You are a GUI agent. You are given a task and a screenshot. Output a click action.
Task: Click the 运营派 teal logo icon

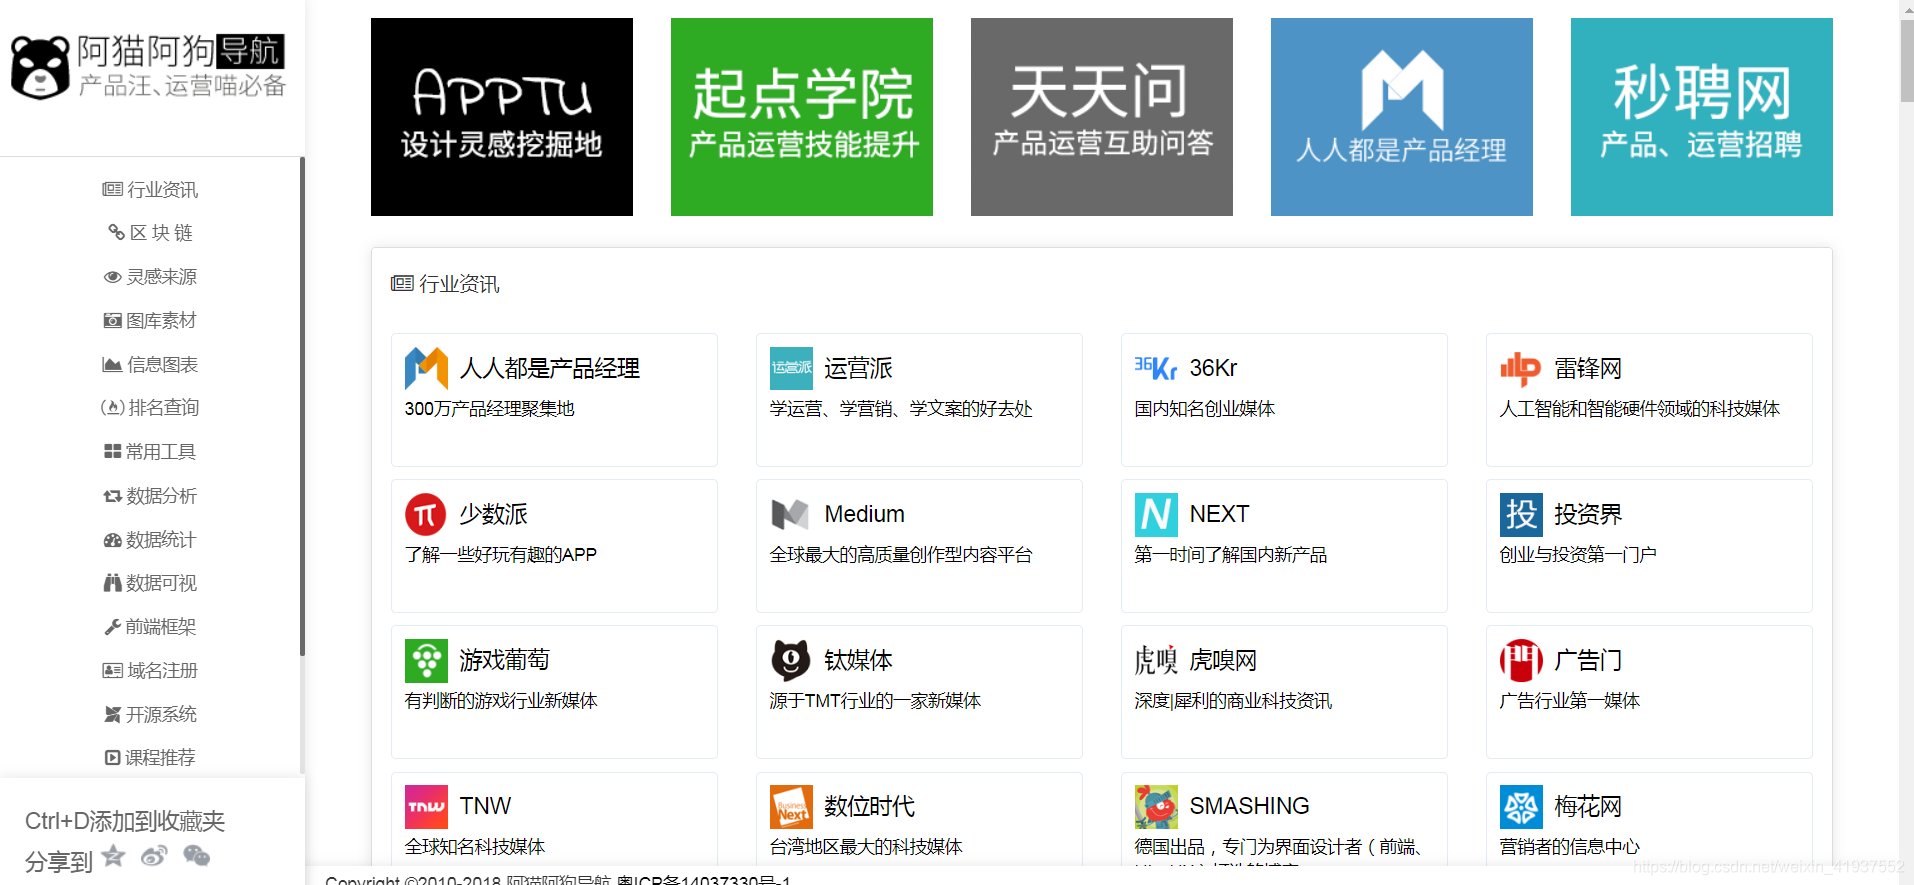[x=791, y=369]
